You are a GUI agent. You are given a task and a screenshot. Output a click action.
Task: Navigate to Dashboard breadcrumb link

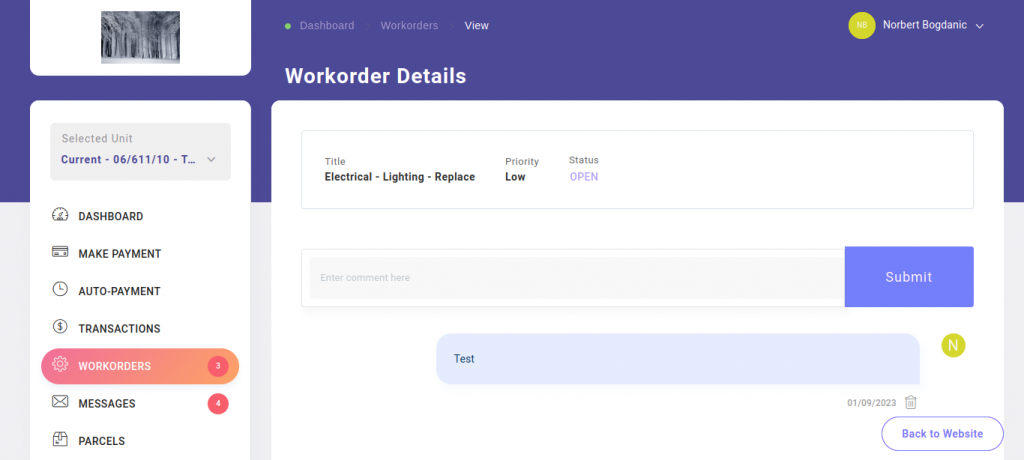tap(326, 25)
